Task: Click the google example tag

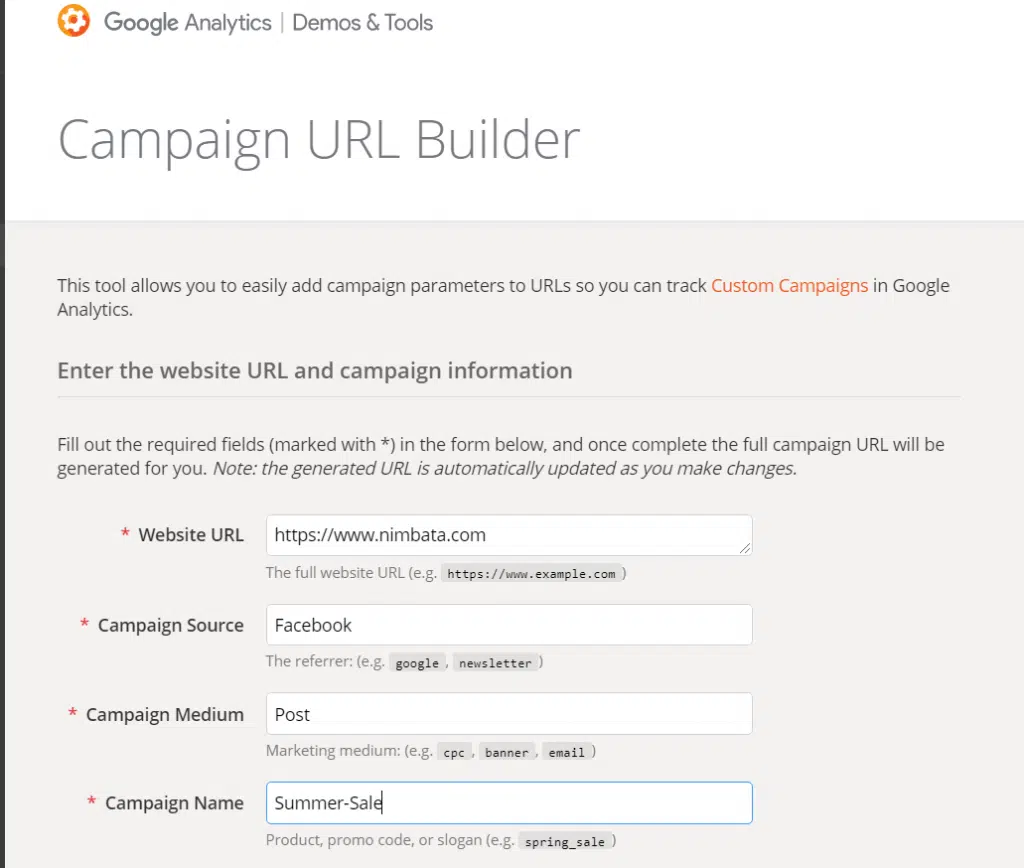Action: (x=416, y=662)
